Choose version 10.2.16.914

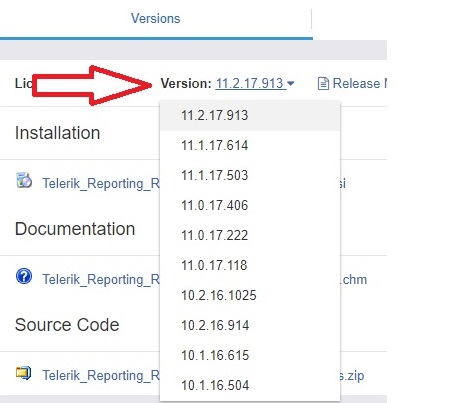point(250,326)
